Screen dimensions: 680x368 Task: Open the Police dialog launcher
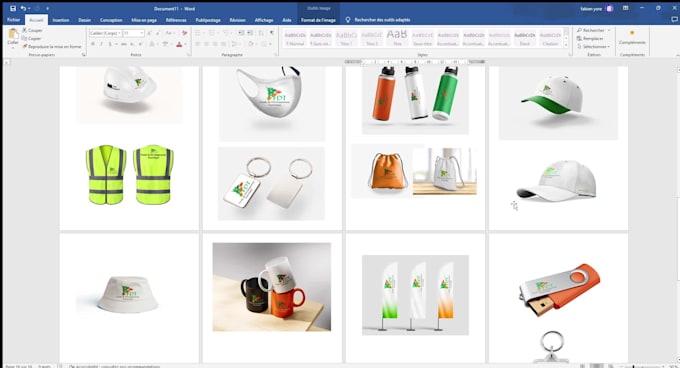click(x=189, y=55)
